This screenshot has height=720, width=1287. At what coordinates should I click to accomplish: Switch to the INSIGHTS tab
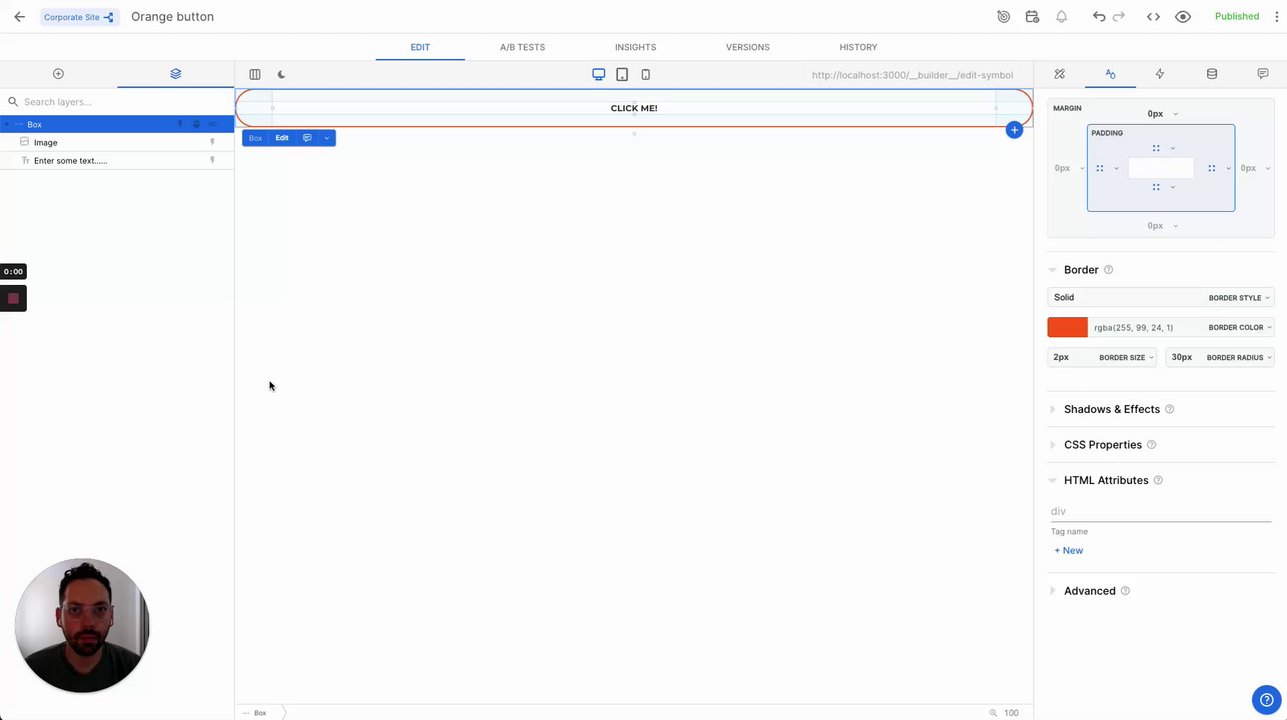[636, 47]
